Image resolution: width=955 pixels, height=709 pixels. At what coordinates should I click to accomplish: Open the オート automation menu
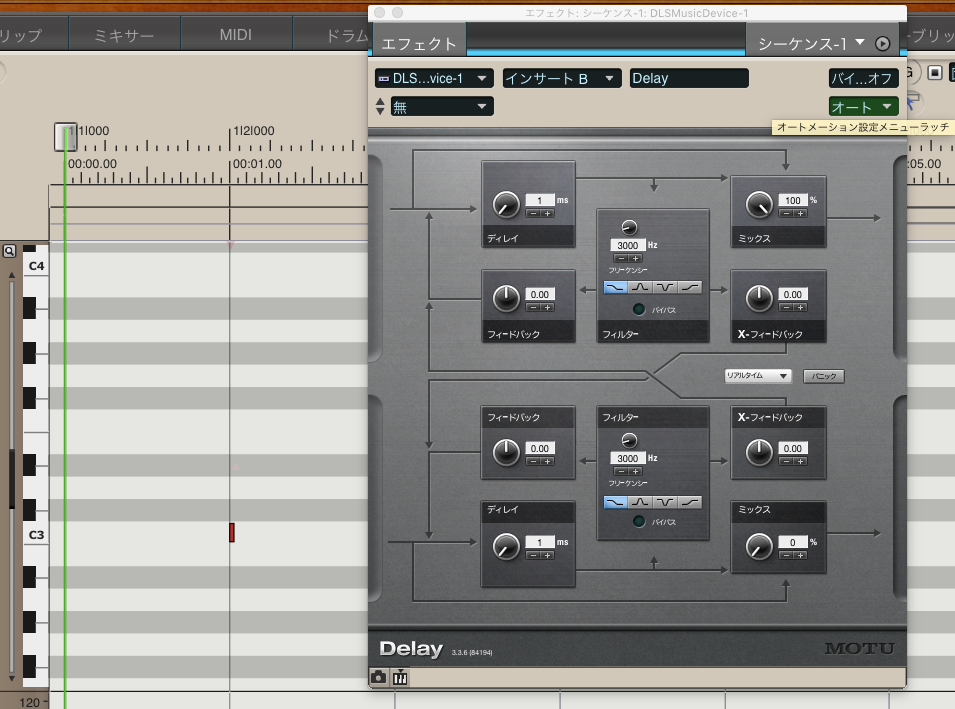[864, 107]
